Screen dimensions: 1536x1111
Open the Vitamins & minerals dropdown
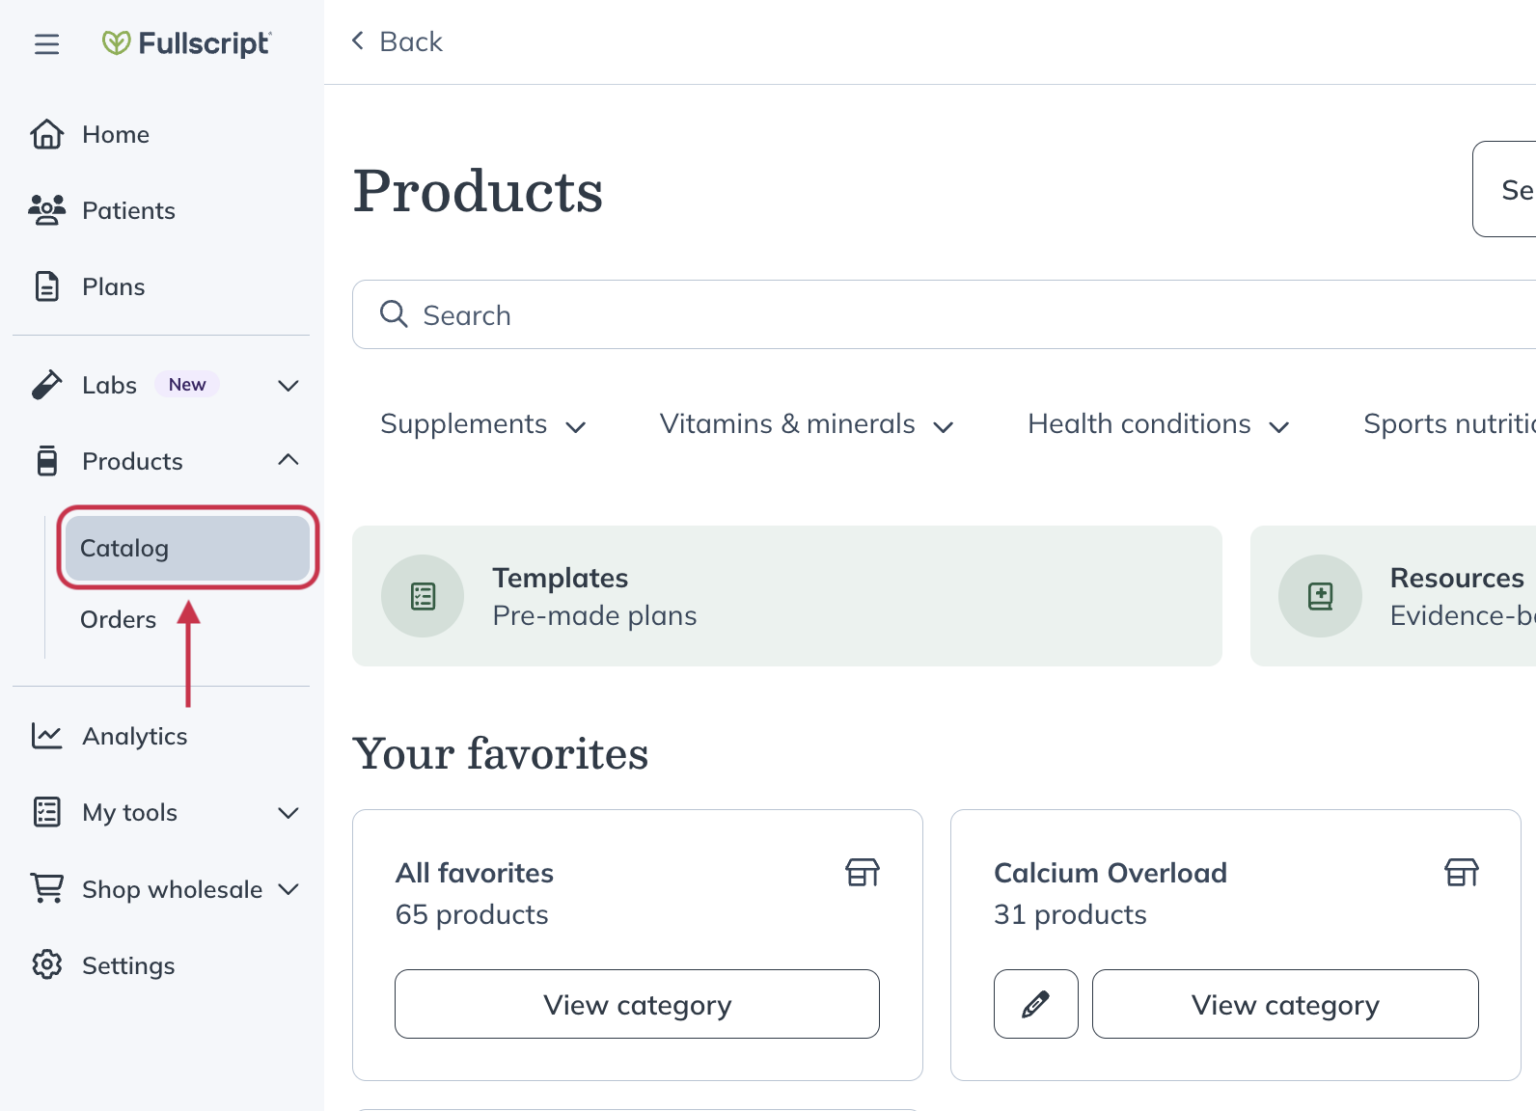click(805, 424)
